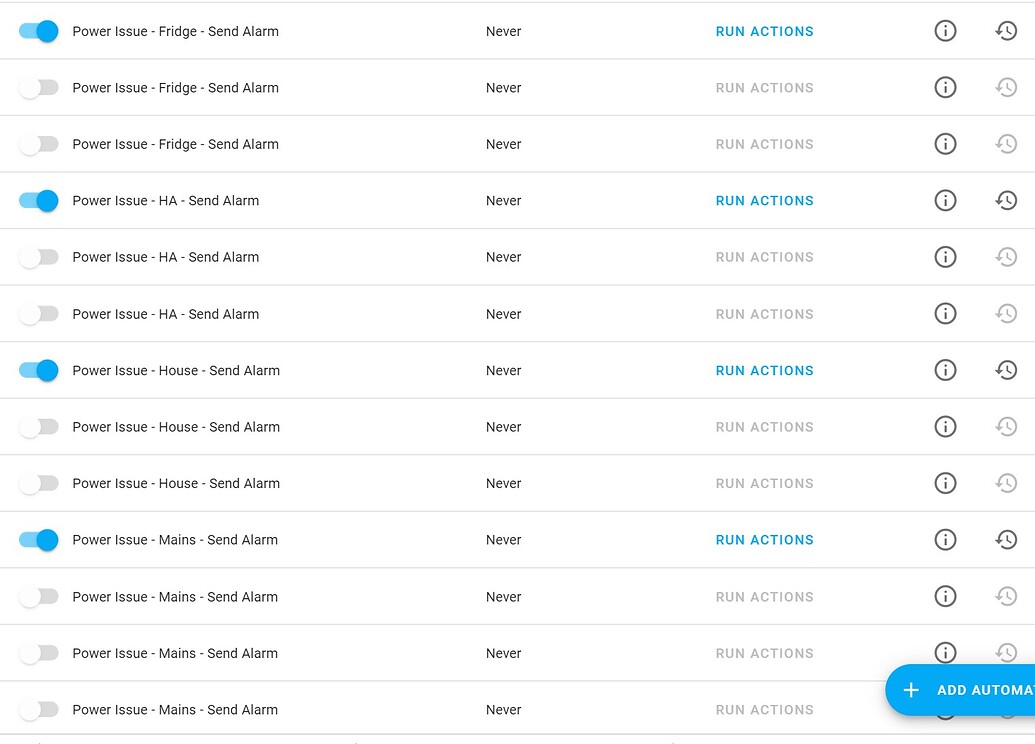This screenshot has width=1035, height=744.
Task: Run actions for the enabled Power Issue - Mains automation
Action: pyautogui.click(x=765, y=539)
